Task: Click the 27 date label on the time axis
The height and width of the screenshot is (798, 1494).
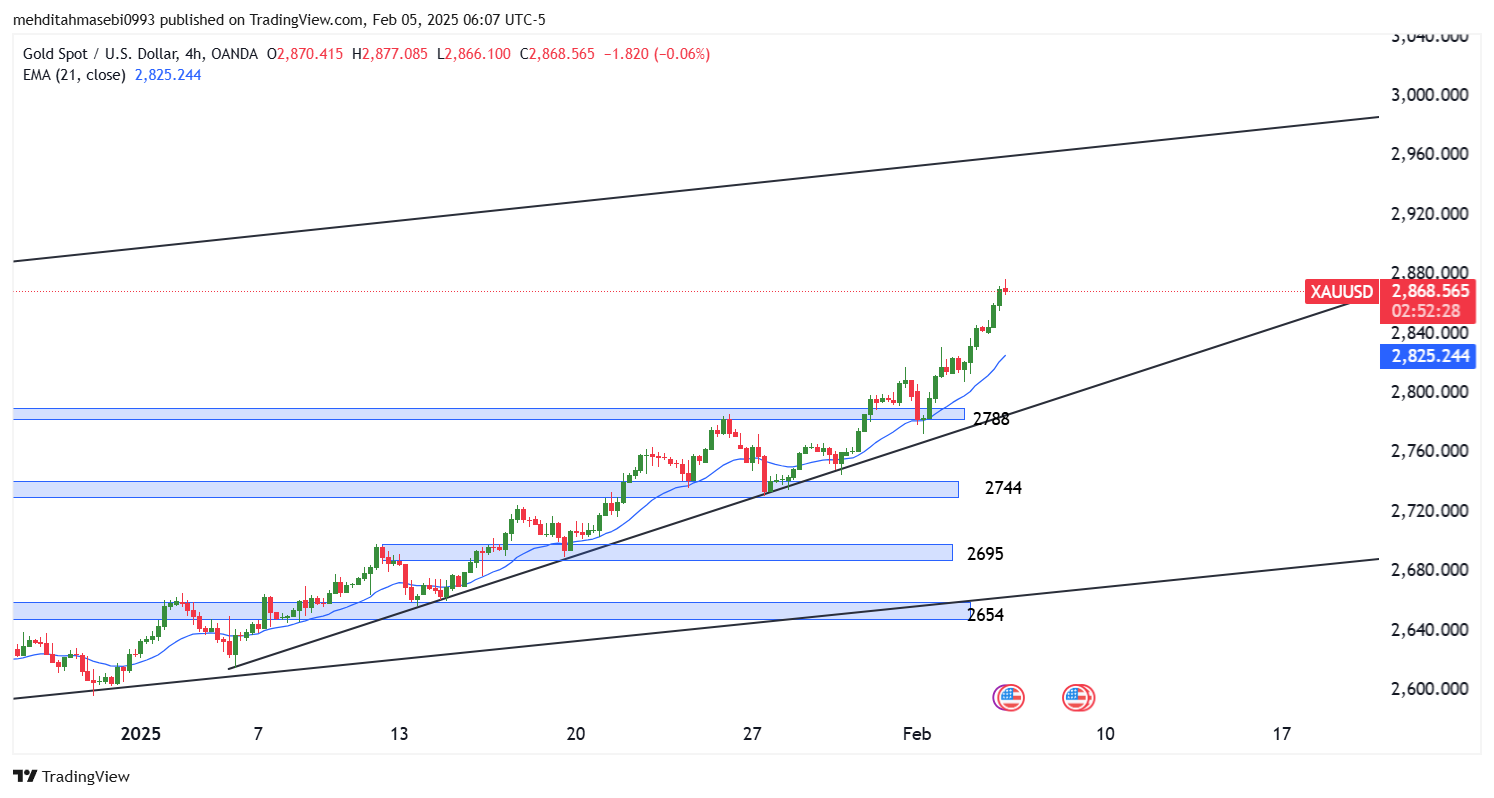Action: (x=753, y=734)
